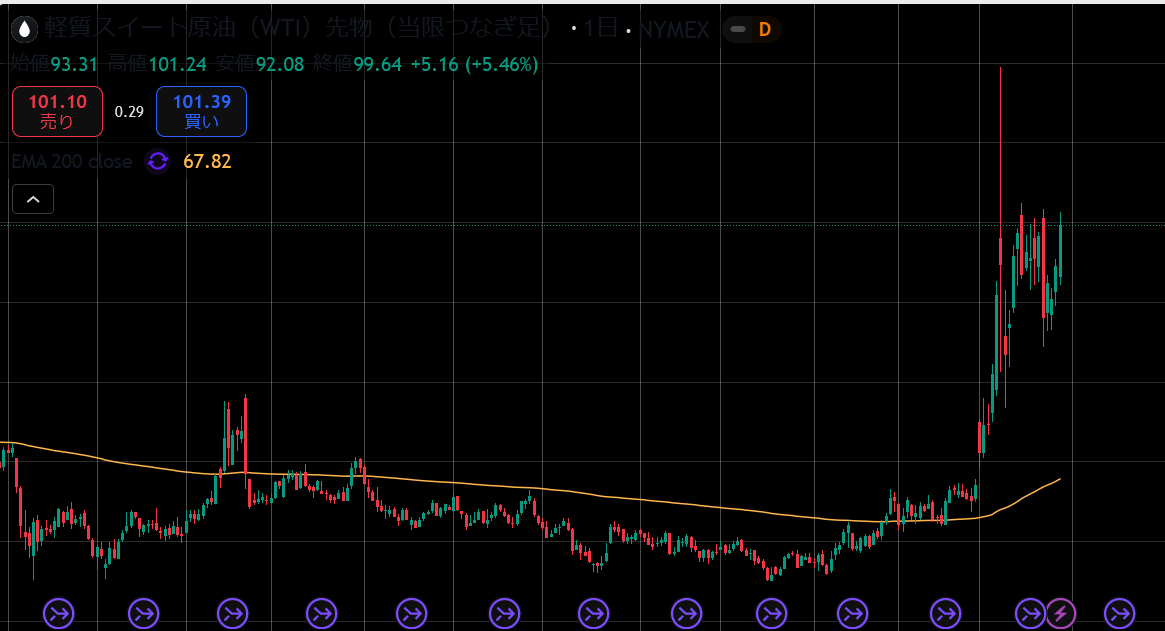The height and width of the screenshot is (631, 1165).
Task: Toggle the gray dash pill beside the D
Action: tap(738, 29)
